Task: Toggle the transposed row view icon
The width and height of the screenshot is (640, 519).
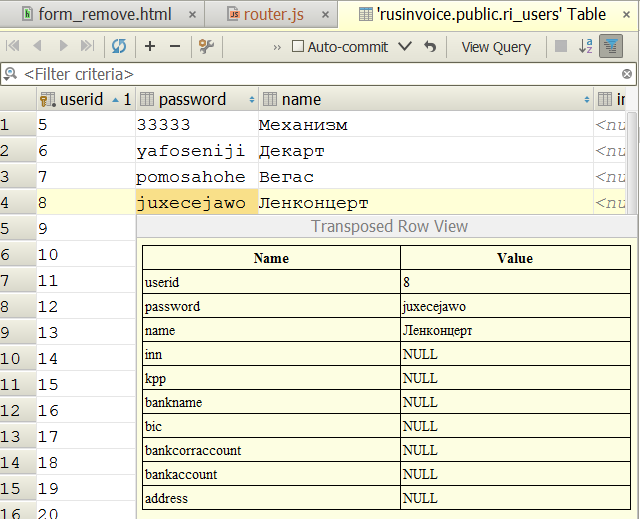Action: 610,47
